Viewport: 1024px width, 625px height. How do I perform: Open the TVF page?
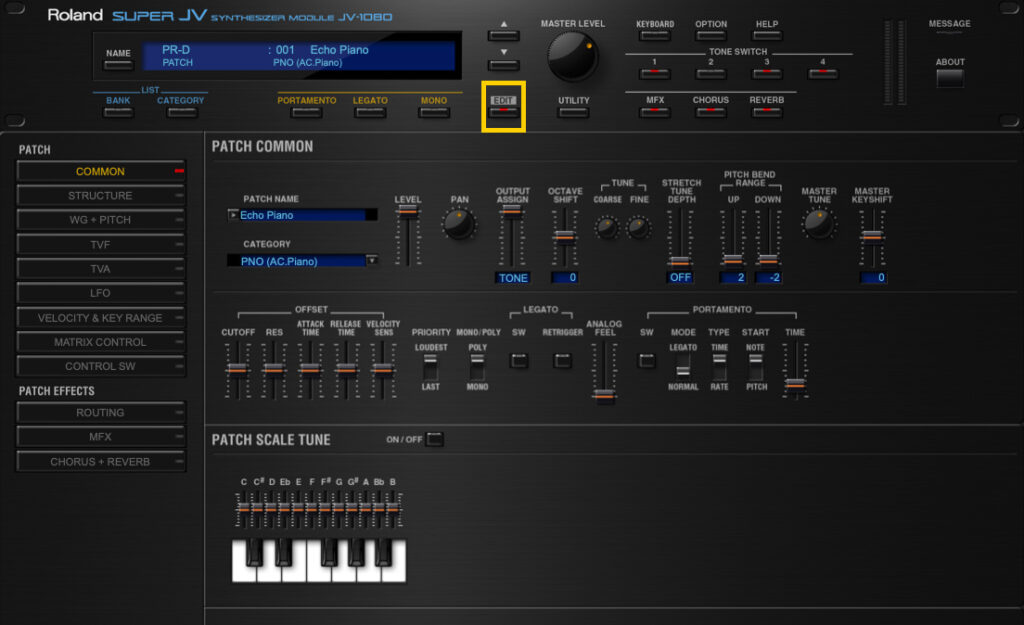pos(101,244)
